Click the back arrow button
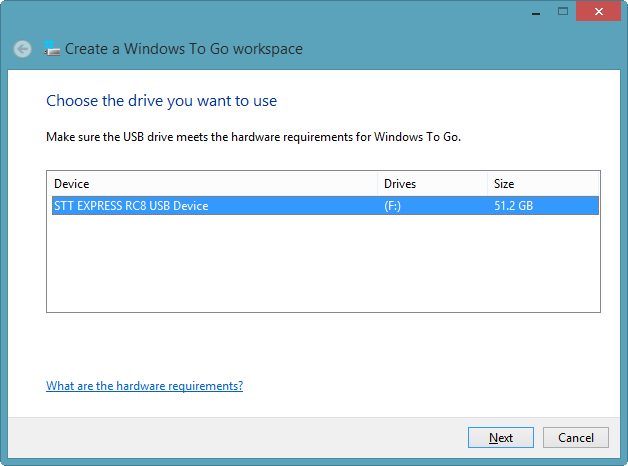 [x=22, y=49]
